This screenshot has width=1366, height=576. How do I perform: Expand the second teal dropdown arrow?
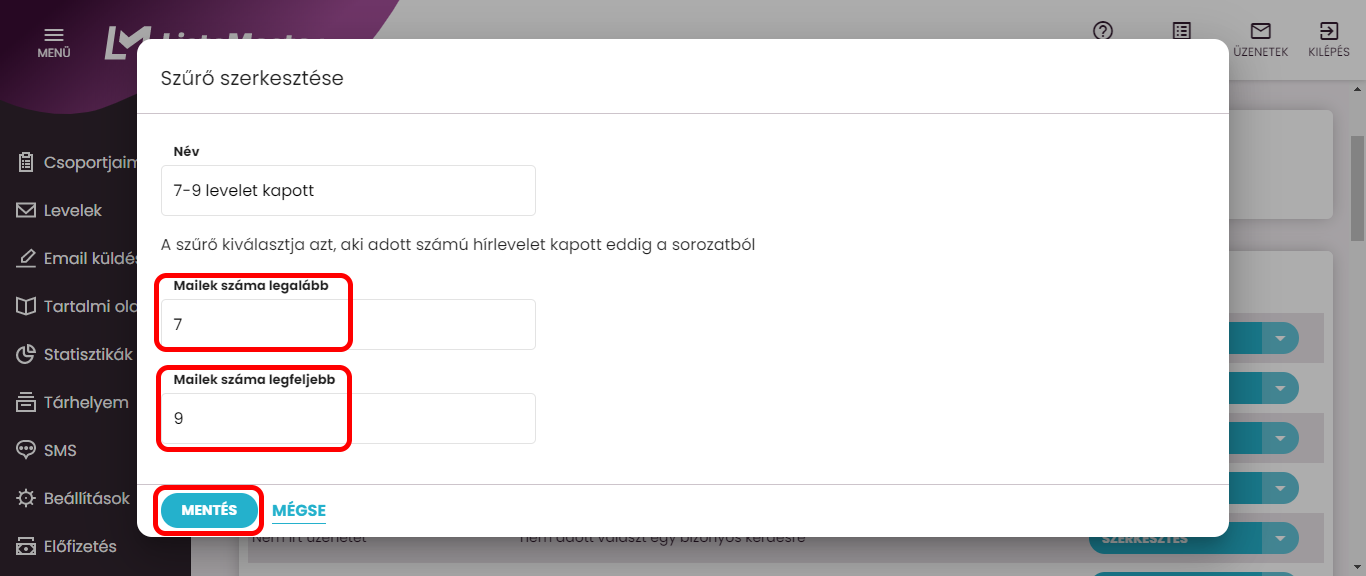tap(1279, 388)
